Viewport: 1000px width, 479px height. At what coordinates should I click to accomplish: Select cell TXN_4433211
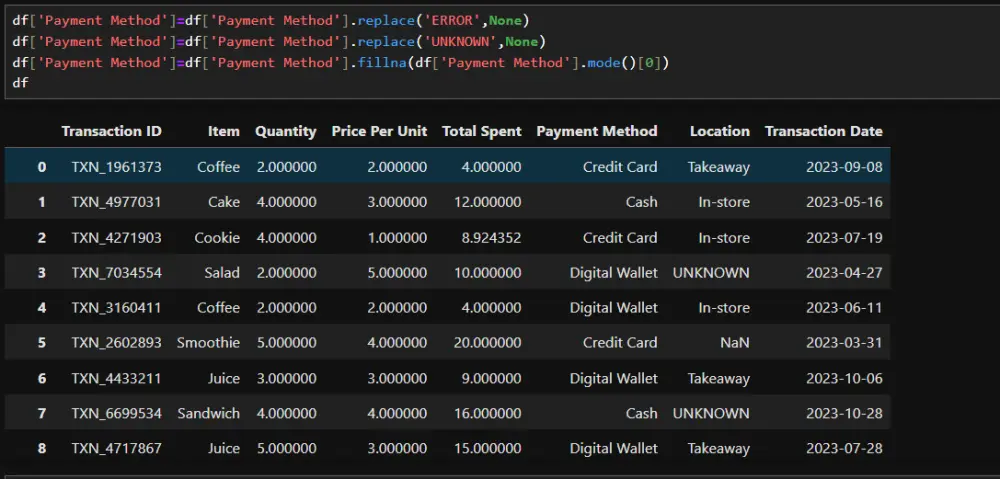(117, 378)
